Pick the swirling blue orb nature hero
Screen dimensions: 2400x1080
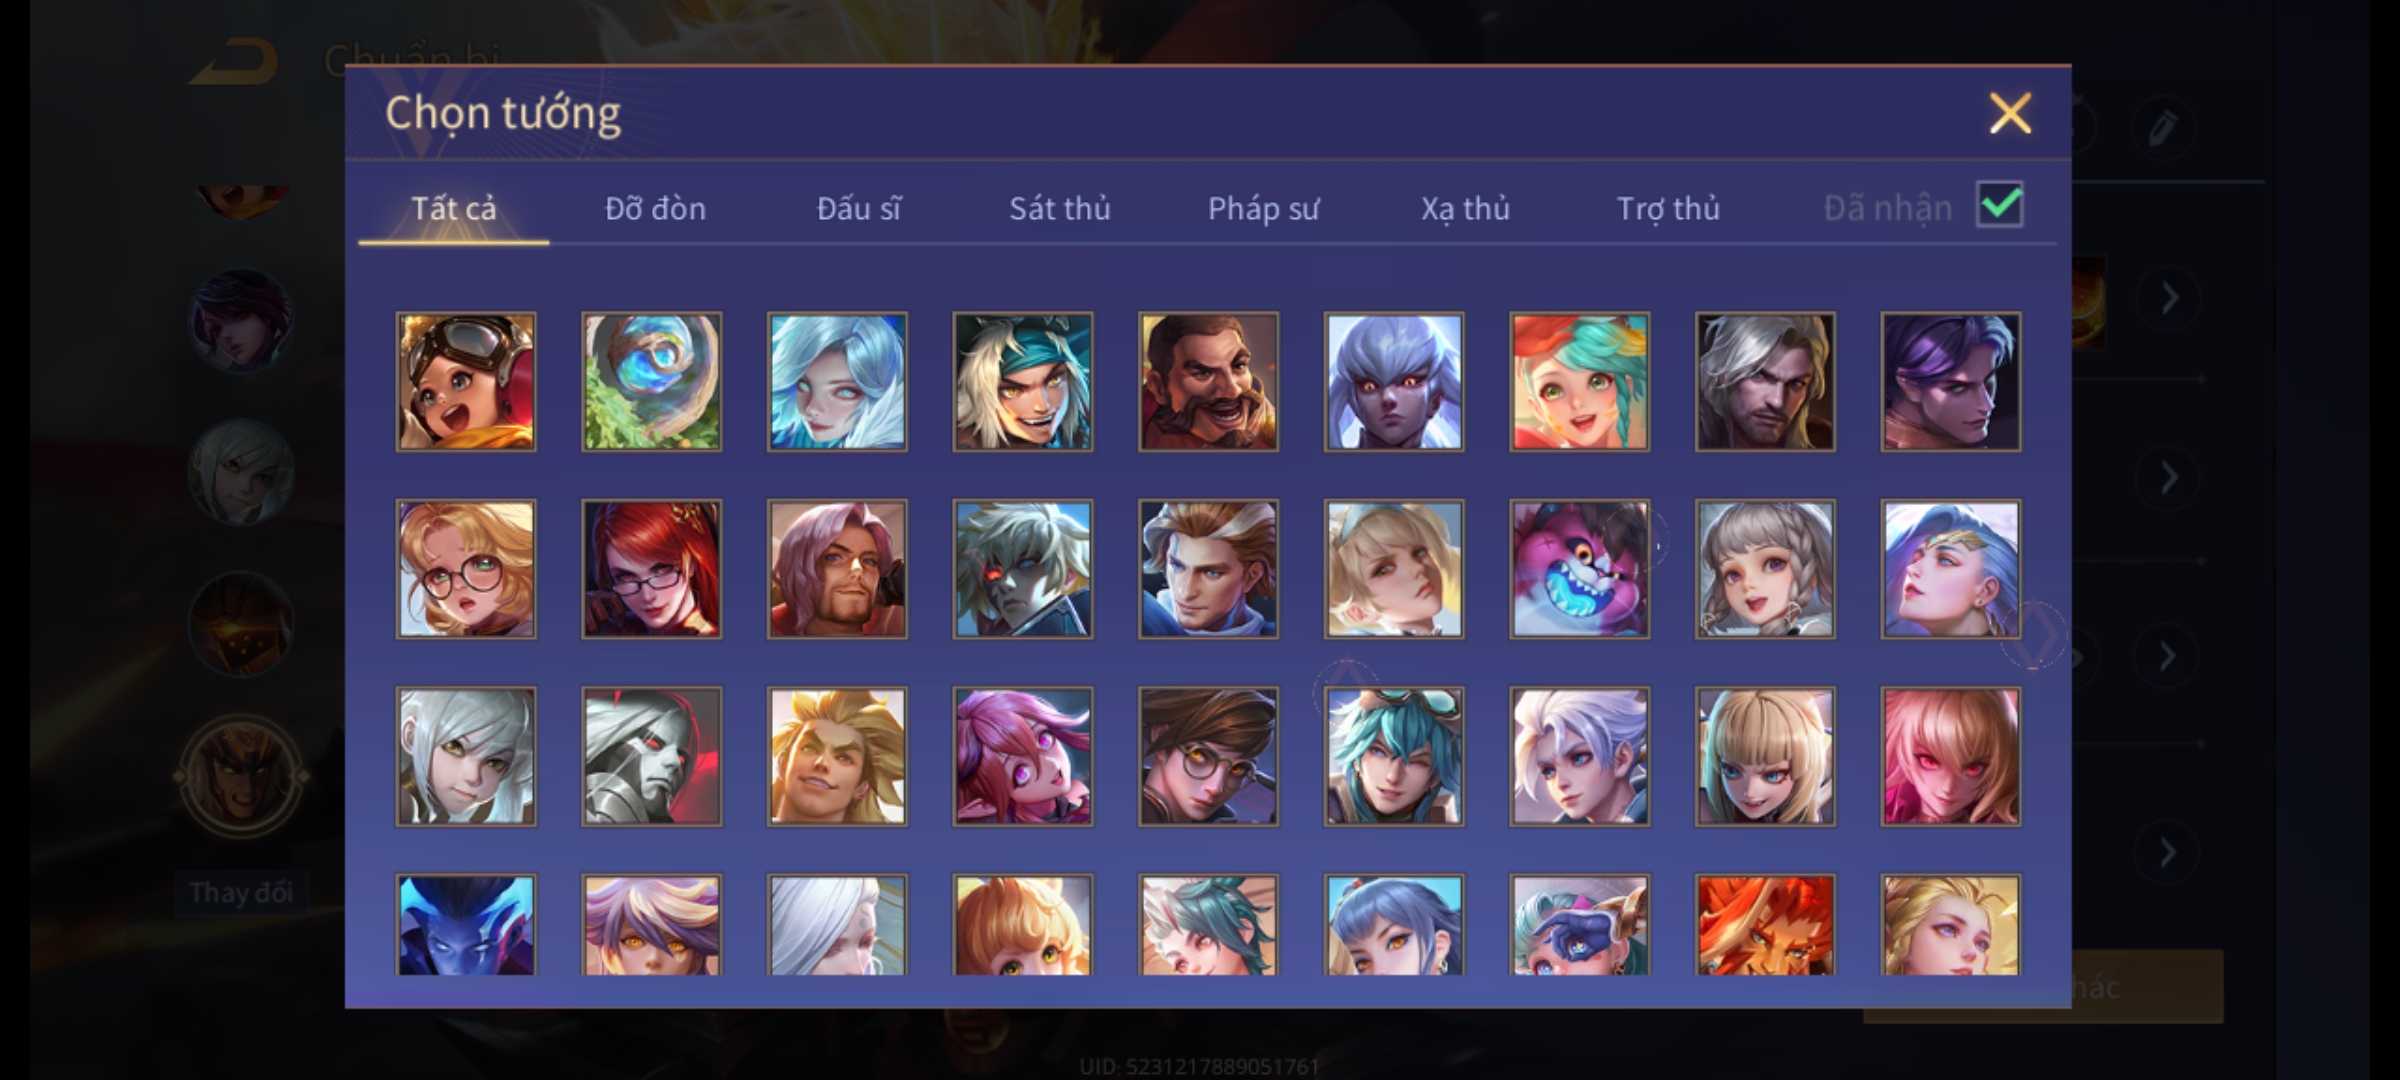point(652,381)
